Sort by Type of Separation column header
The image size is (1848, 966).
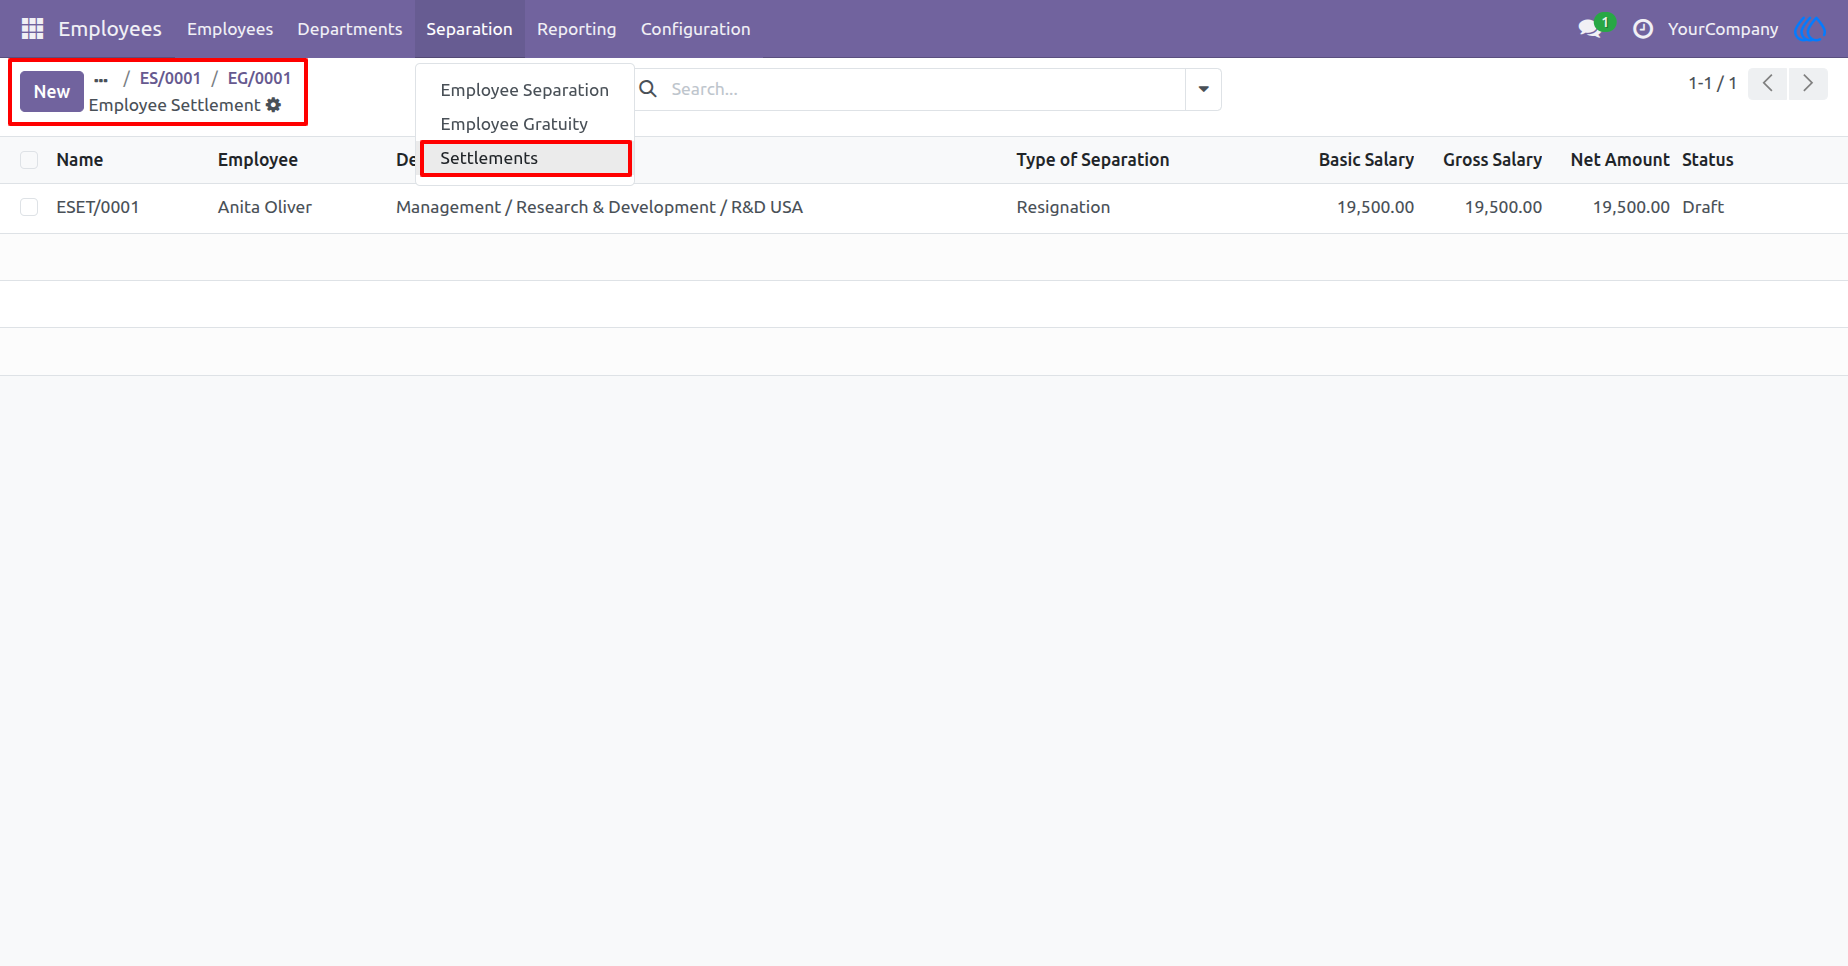[1093, 160]
